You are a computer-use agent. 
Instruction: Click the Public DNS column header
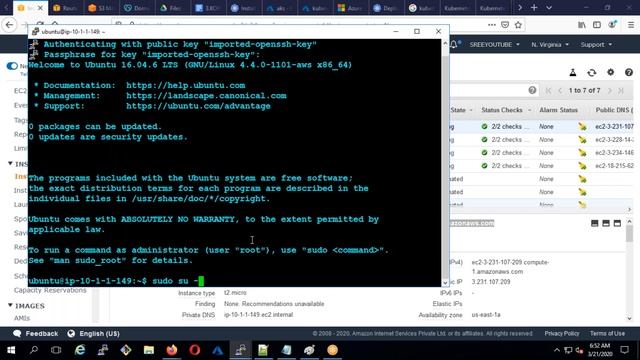(614, 110)
